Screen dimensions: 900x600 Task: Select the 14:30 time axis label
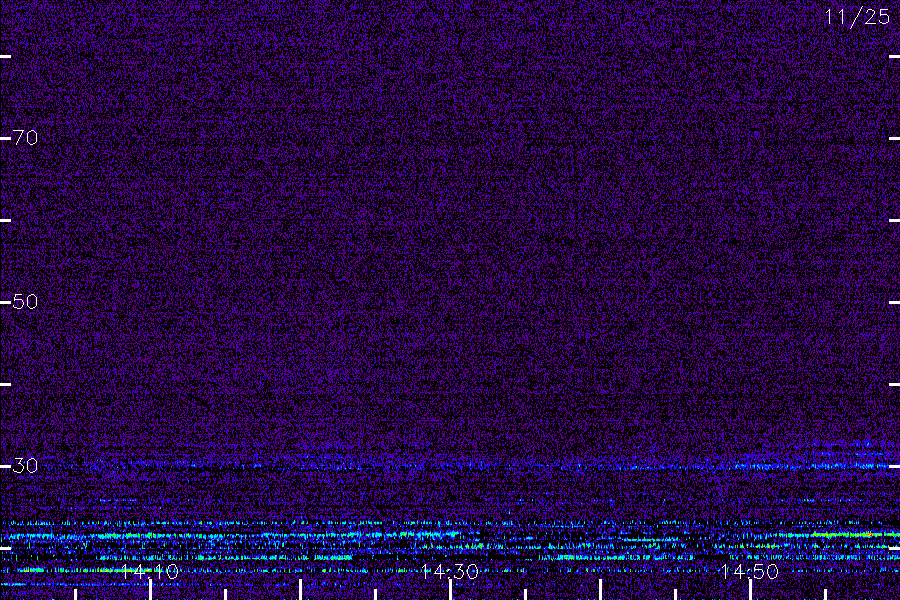click(450, 571)
